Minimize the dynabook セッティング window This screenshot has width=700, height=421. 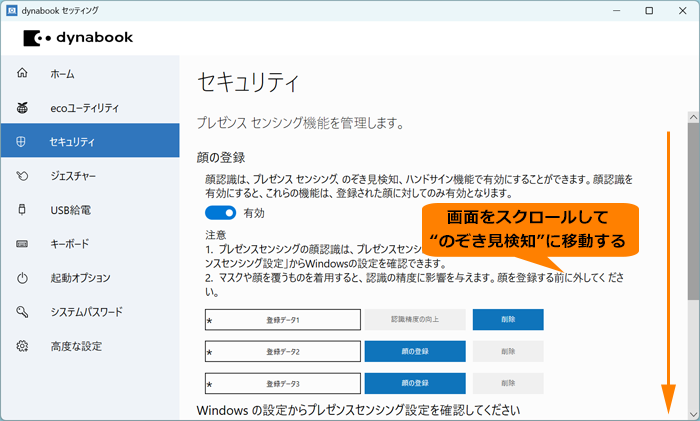point(617,10)
